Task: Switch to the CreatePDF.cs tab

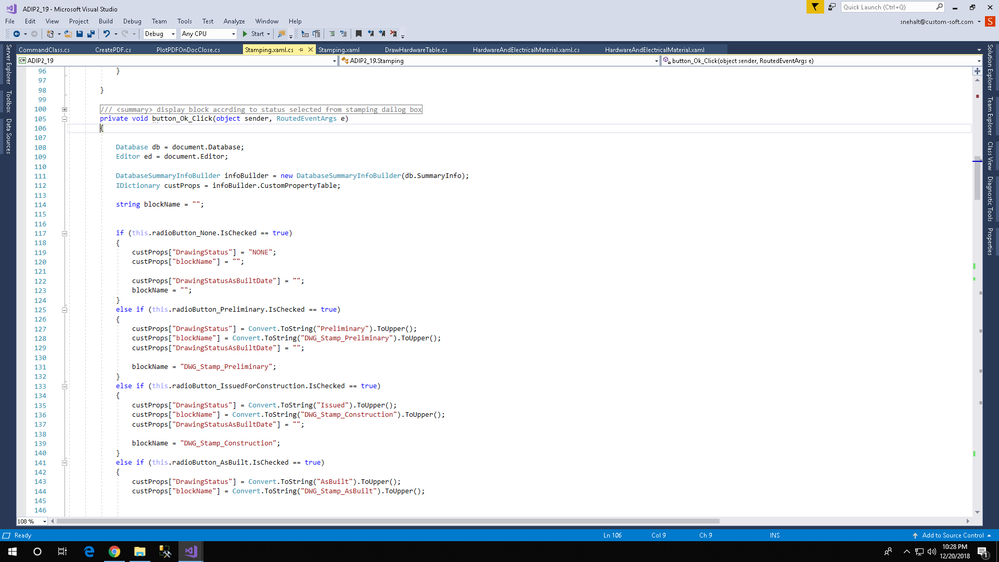Action: 113,49
